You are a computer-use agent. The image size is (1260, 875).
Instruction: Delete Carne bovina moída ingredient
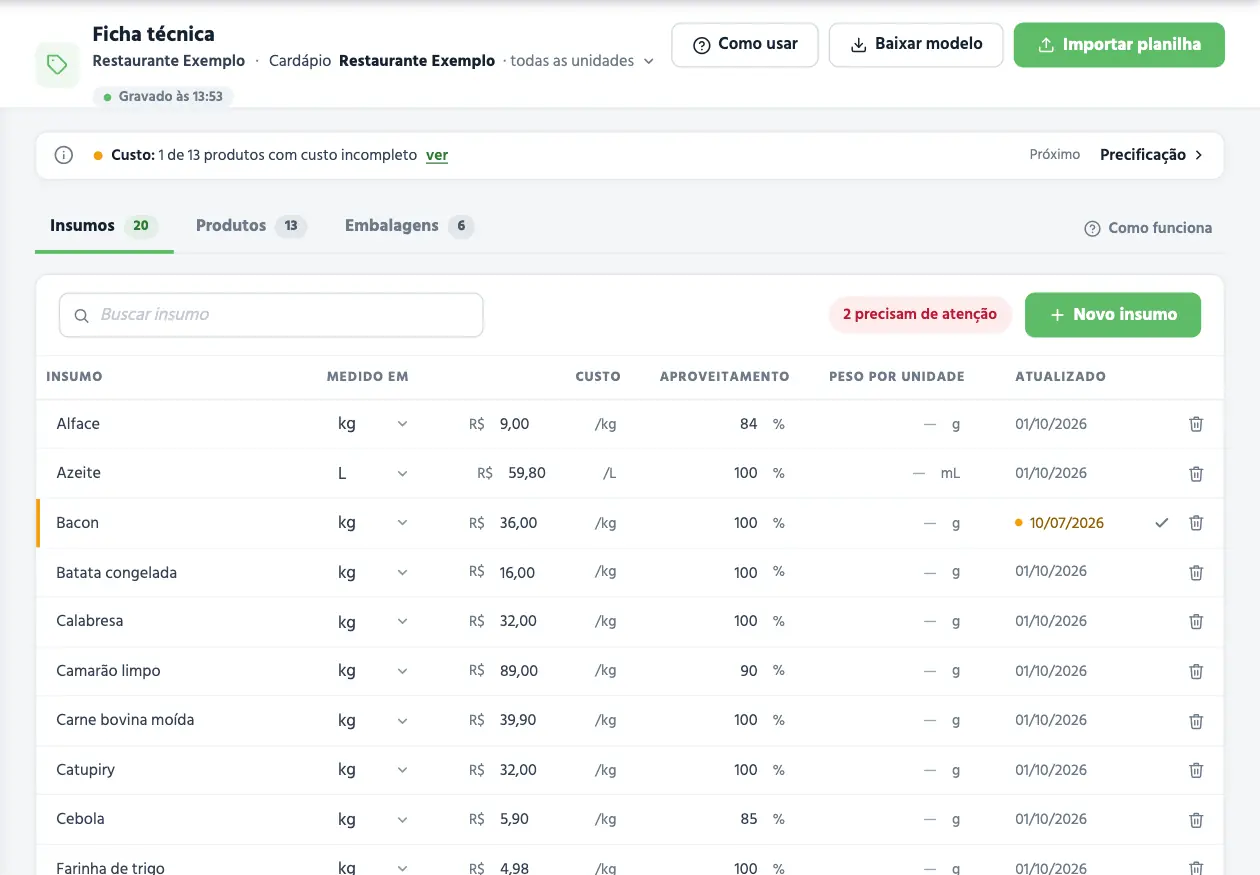point(1196,720)
